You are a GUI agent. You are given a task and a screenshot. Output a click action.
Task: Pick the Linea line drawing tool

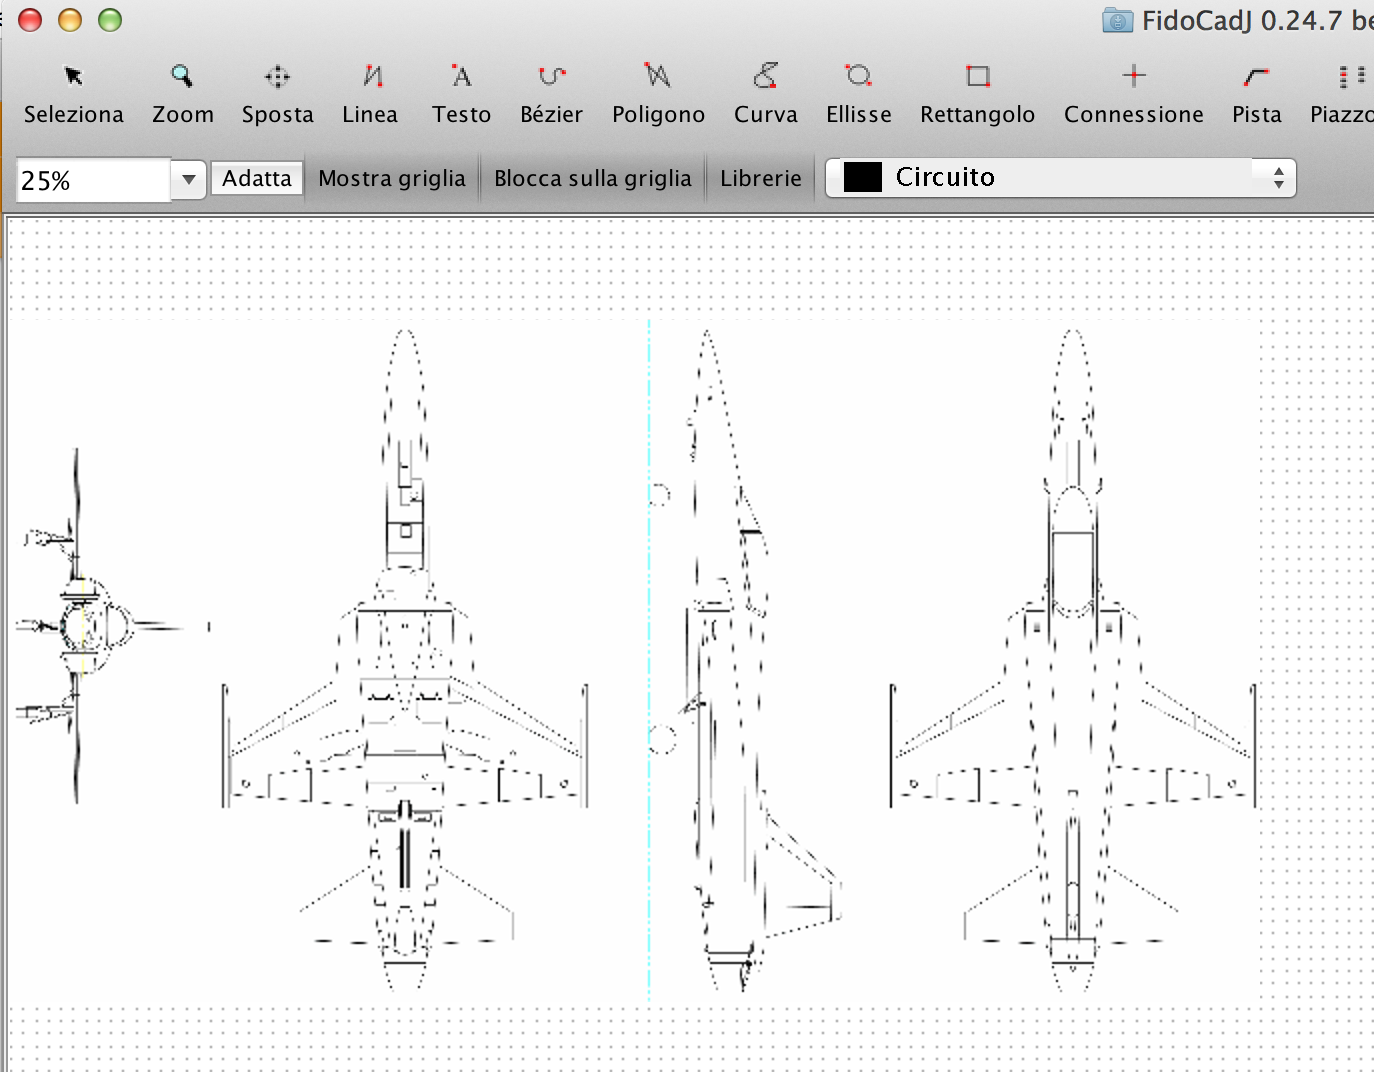[370, 93]
